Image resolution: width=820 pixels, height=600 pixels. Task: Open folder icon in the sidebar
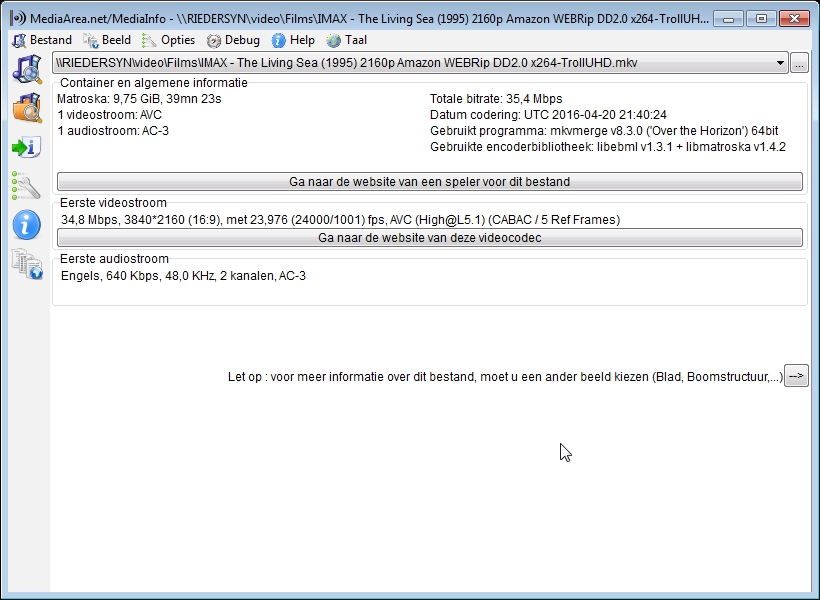(x=27, y=107)
